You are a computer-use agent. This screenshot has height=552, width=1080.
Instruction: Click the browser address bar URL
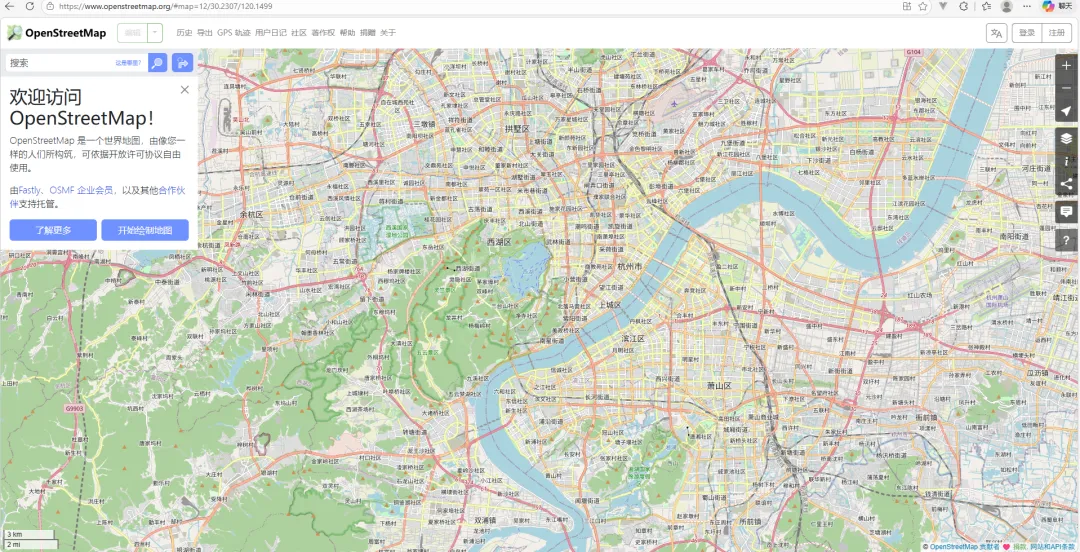click(165, 6)
